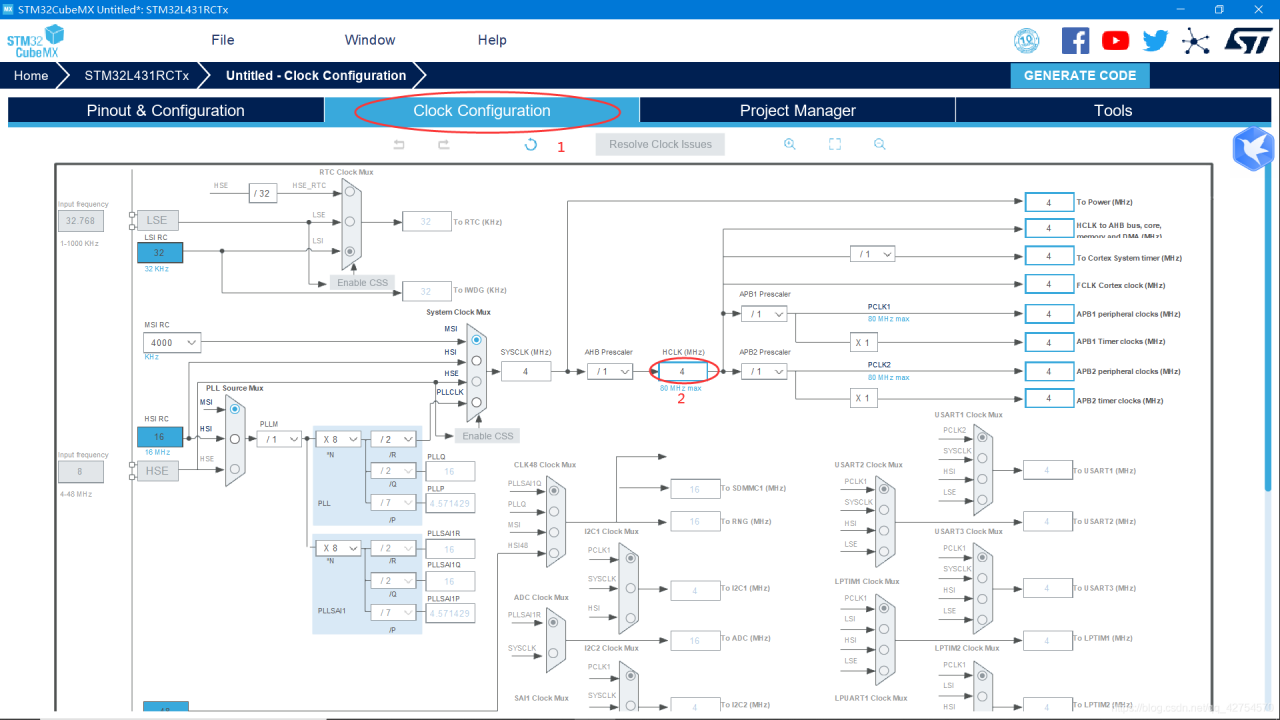Click STM32L431RCTx breadcrumb
Screen dimensions: 1280x720
click(136, 75)
